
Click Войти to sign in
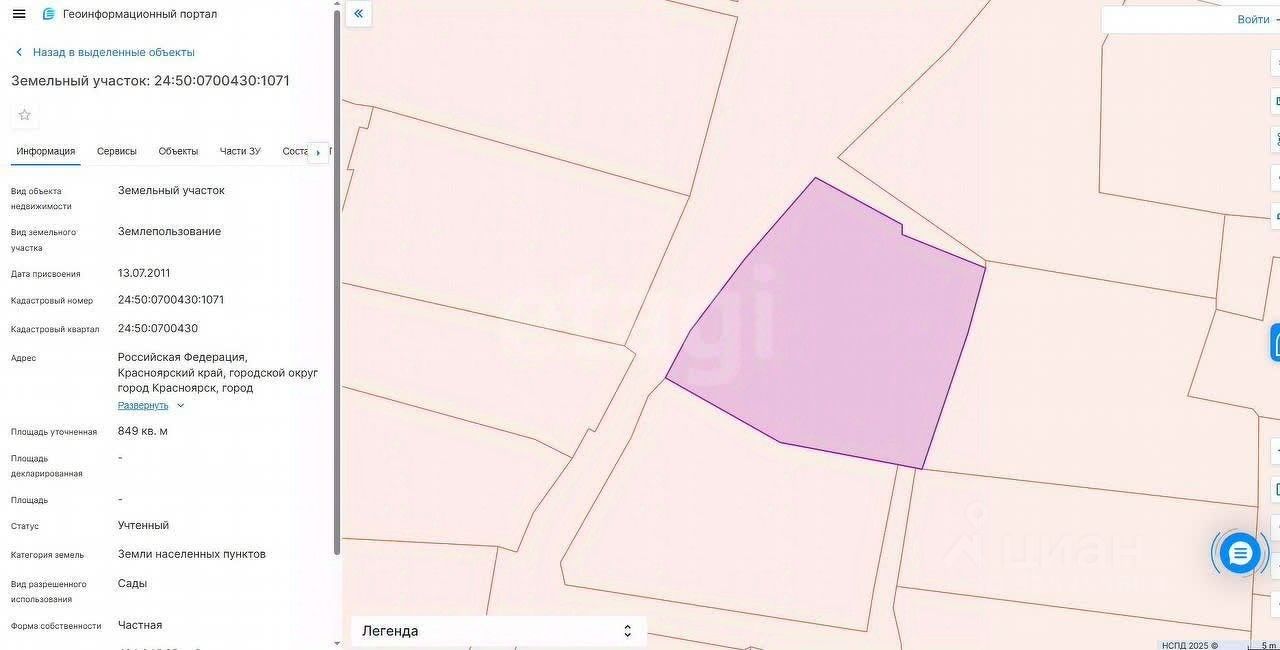coord(1253,19)
